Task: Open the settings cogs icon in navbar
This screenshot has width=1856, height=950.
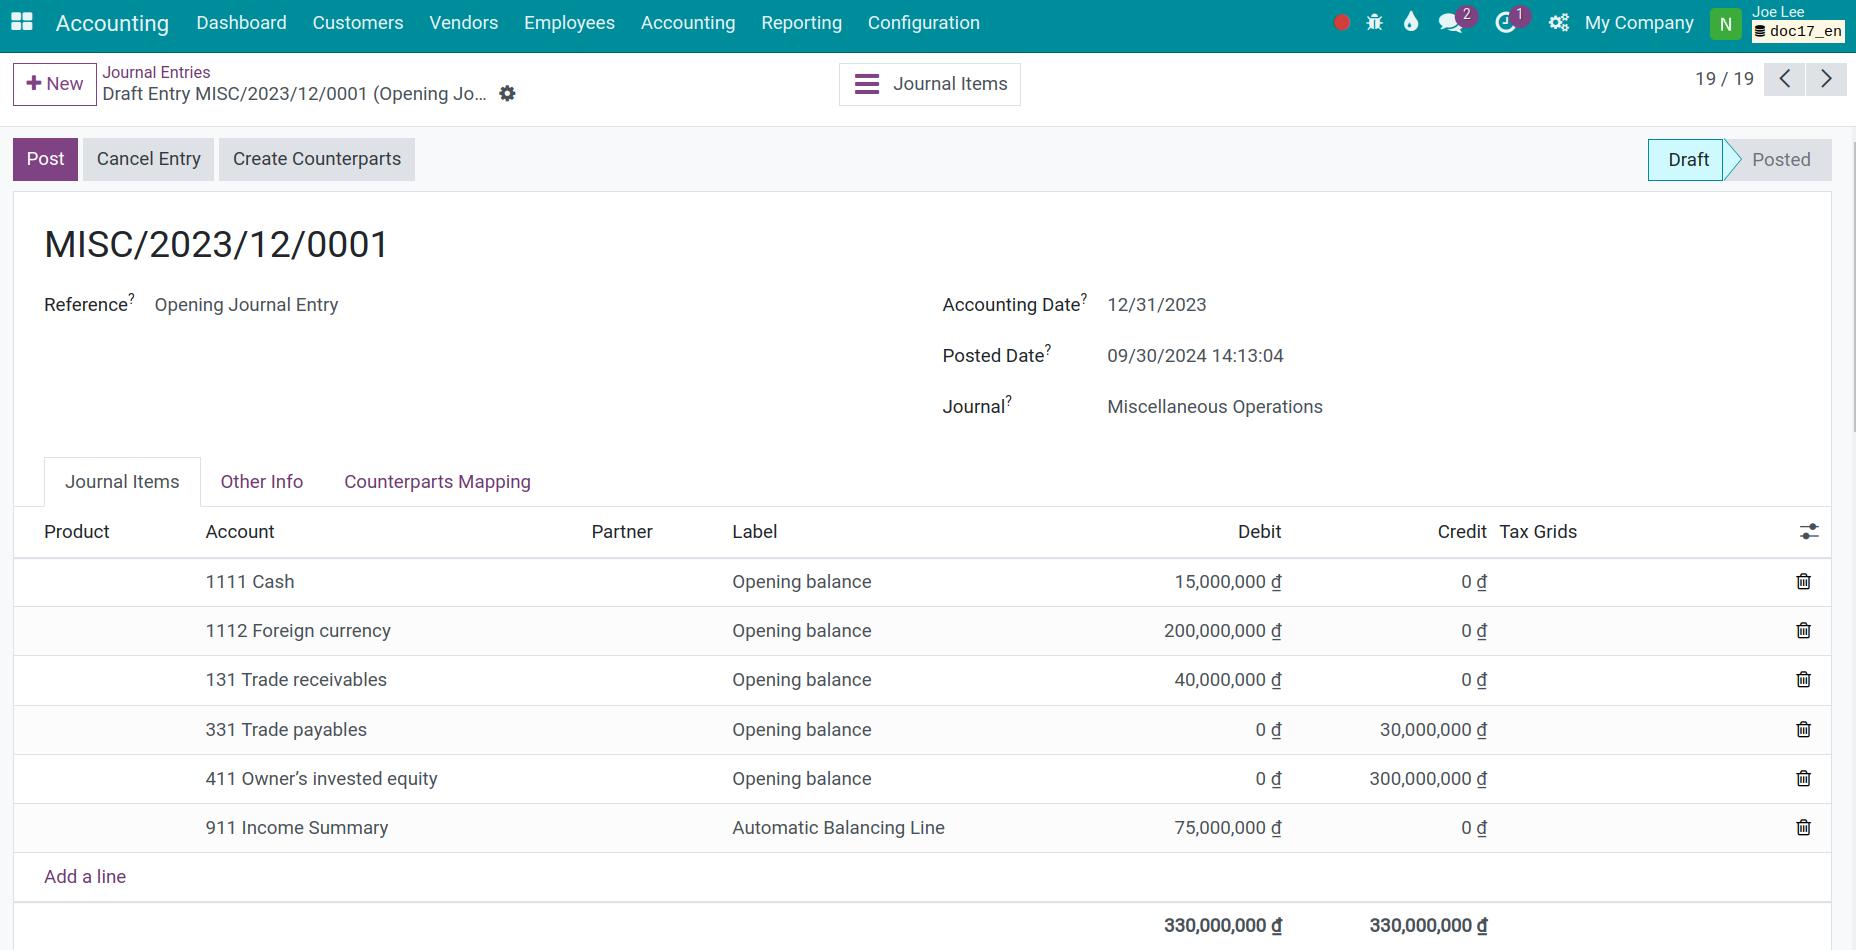Action: (x=1558, y=22)
